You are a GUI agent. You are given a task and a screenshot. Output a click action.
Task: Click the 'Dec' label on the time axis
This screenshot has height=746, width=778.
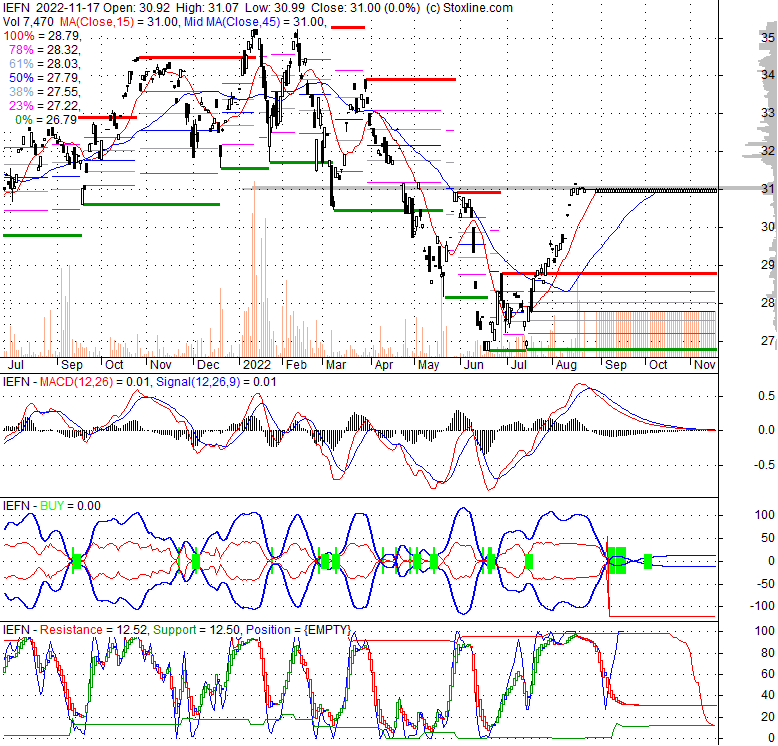pos(208,365)
